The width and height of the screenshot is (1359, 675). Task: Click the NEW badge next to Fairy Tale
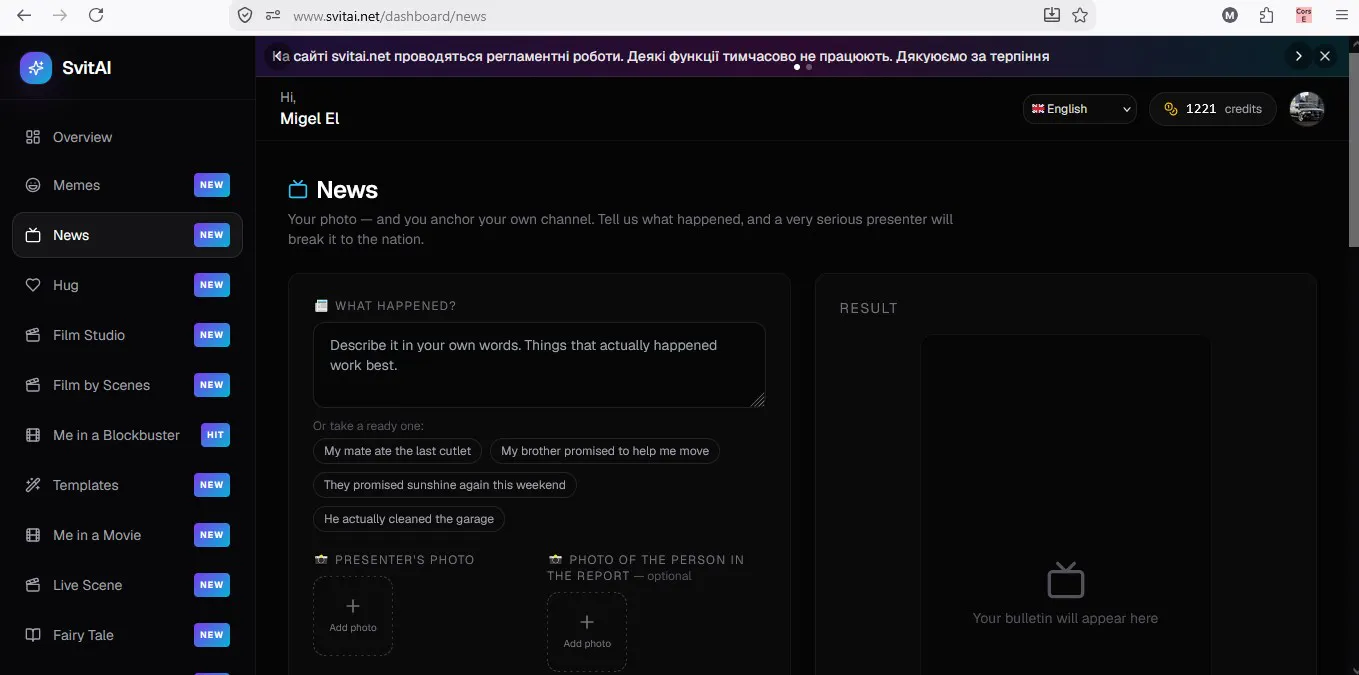coord(212,635)
